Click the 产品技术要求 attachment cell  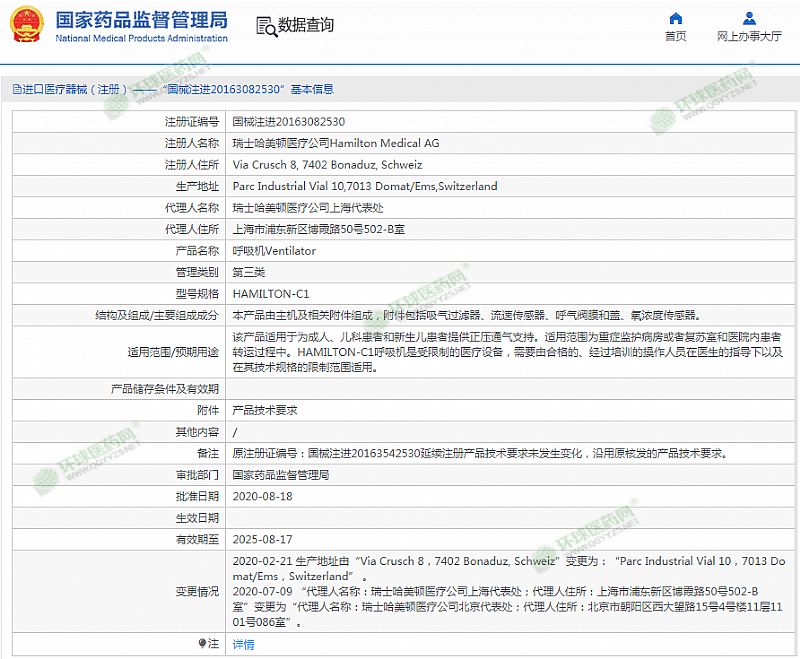pyautogui.click(x=265, y=410)
